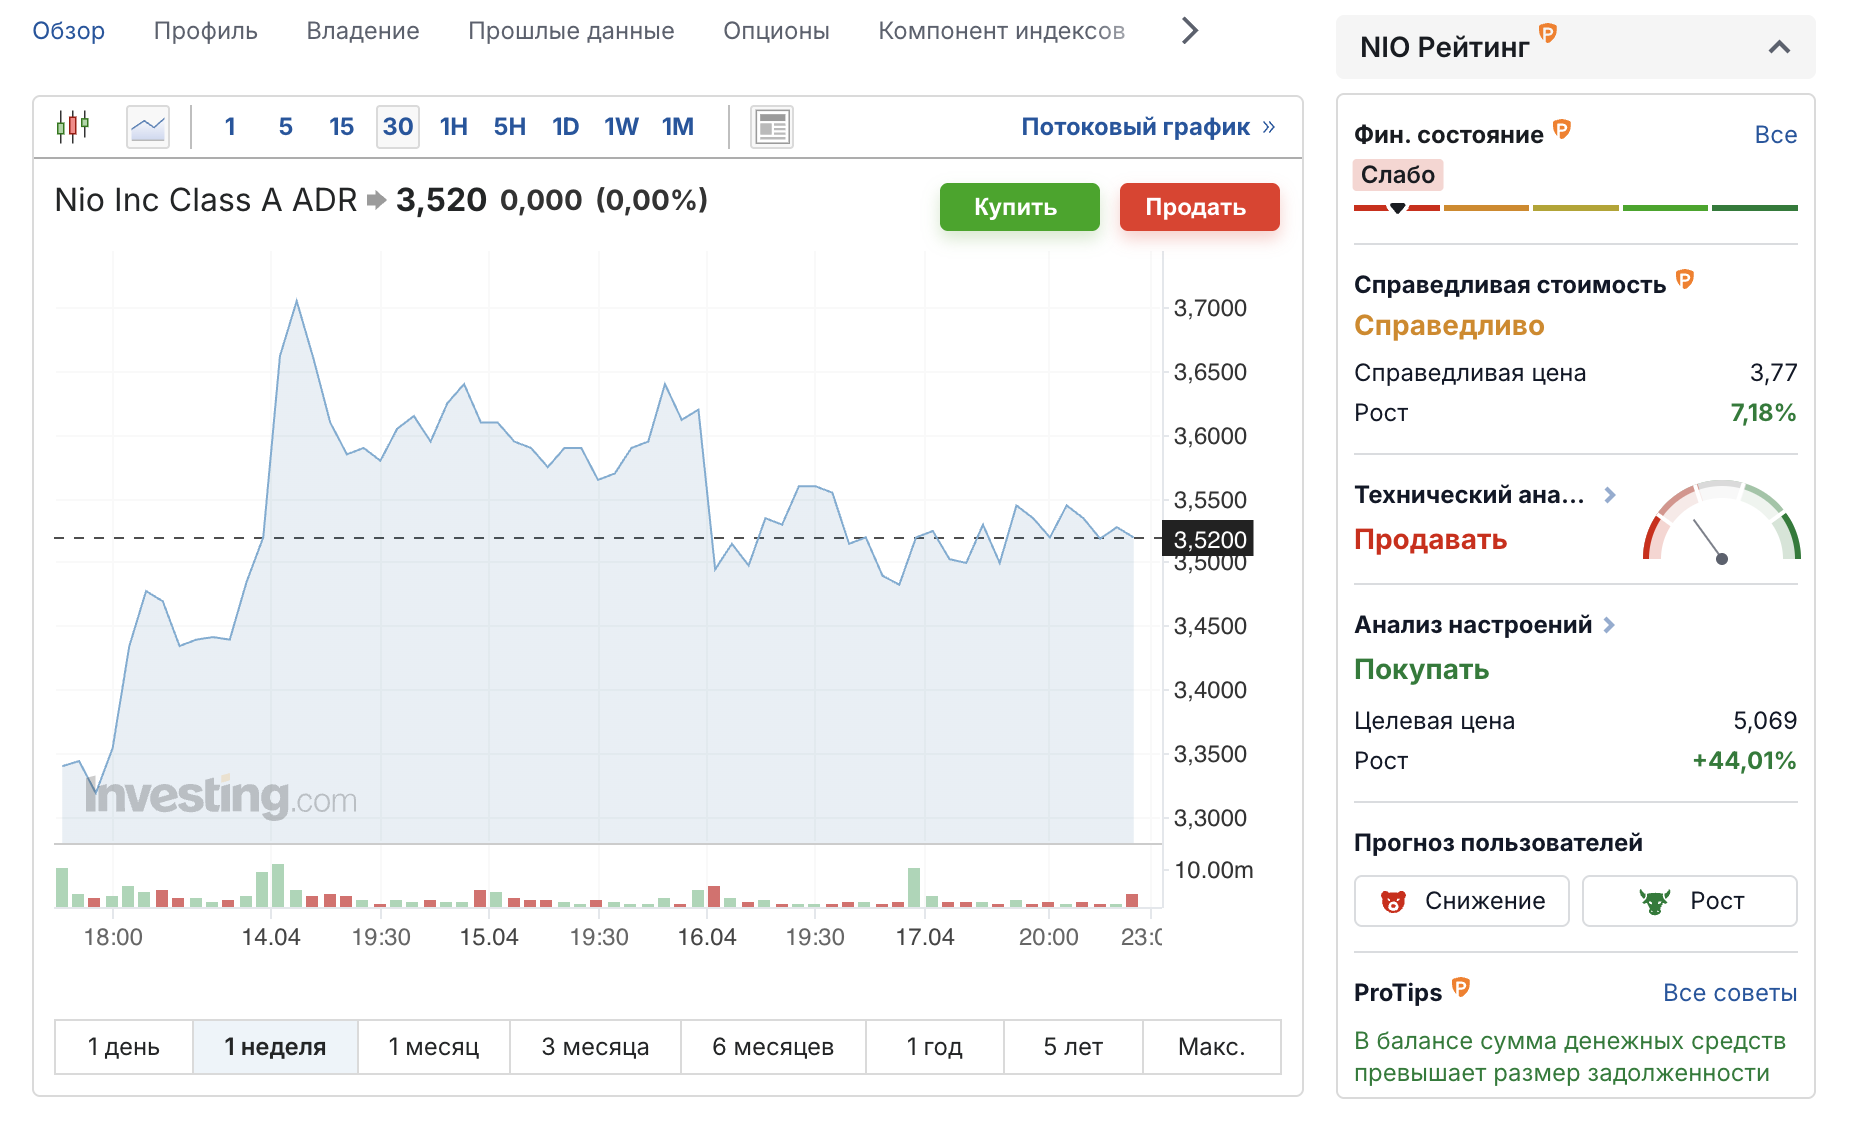
Task: Vote Снижение in user forecast
Action: pos(1461,901)
